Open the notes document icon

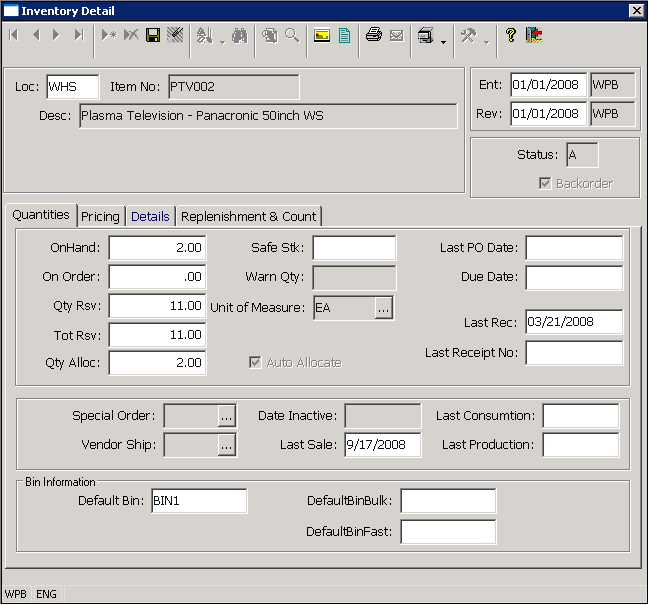pyautogui.click(x=344, y=36)
